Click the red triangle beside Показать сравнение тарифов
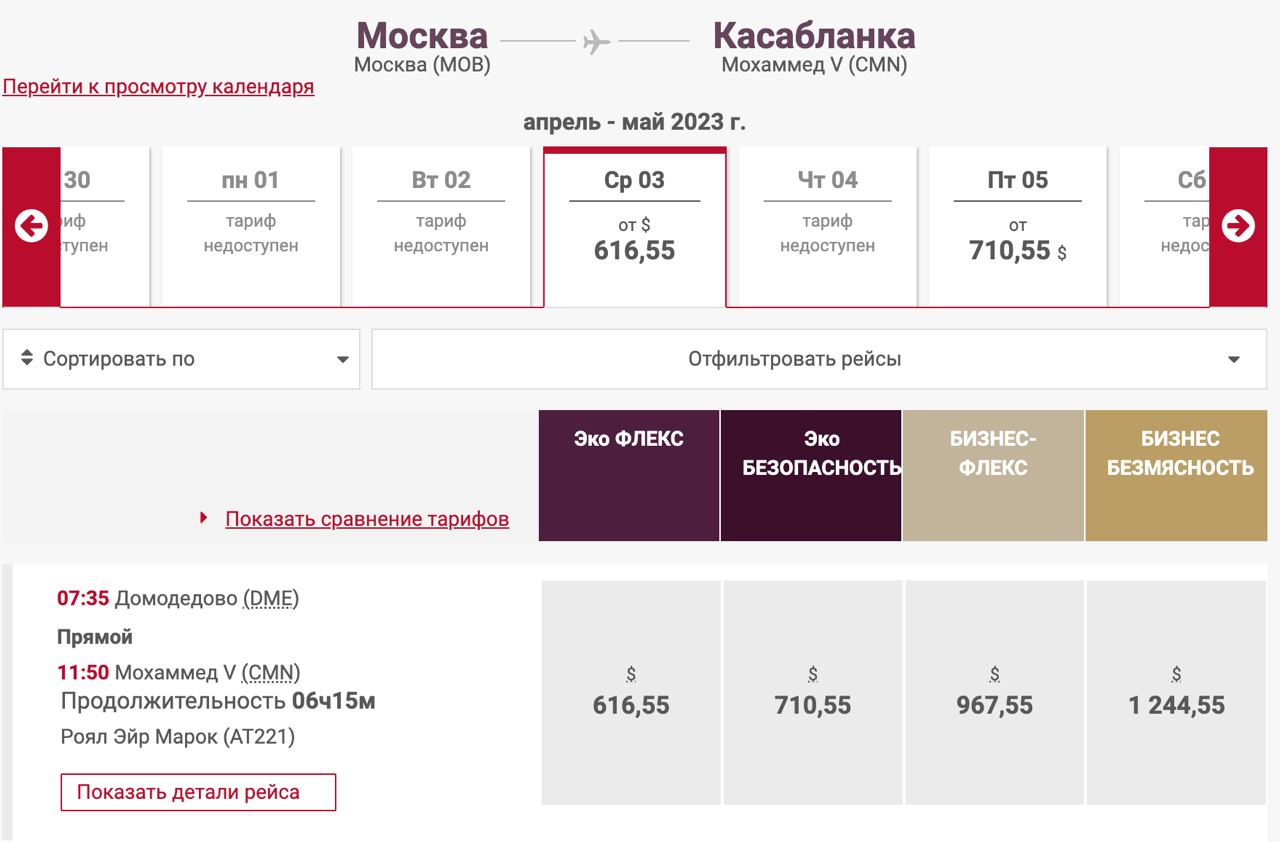 [204, 518]
